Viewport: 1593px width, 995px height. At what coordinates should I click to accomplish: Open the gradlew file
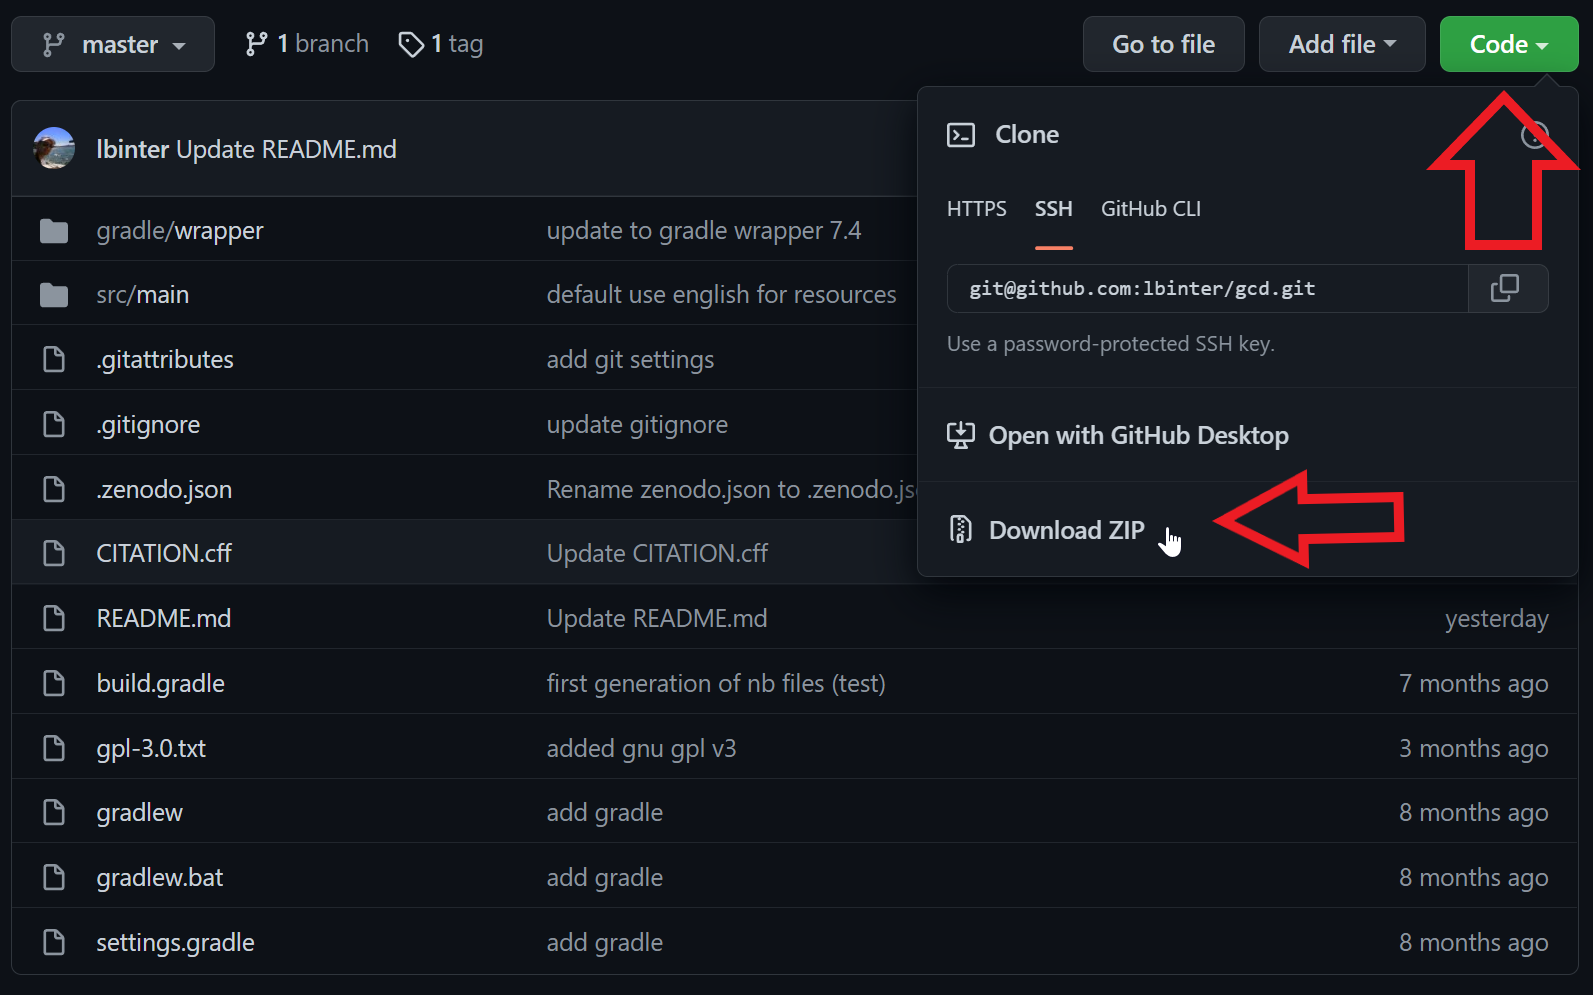(140, 812)
